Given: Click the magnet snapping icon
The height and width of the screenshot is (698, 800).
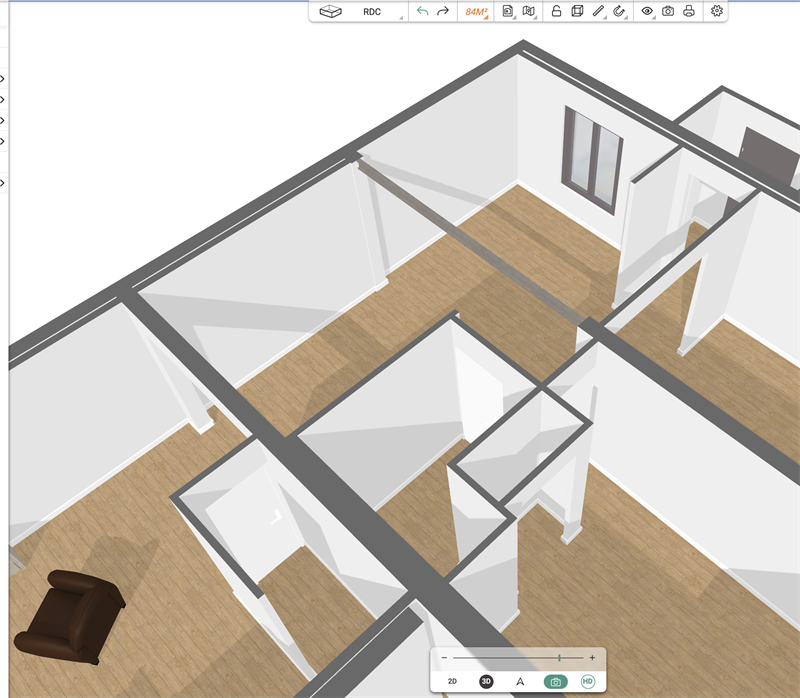Looking at the screenshot, I should 619,12.
